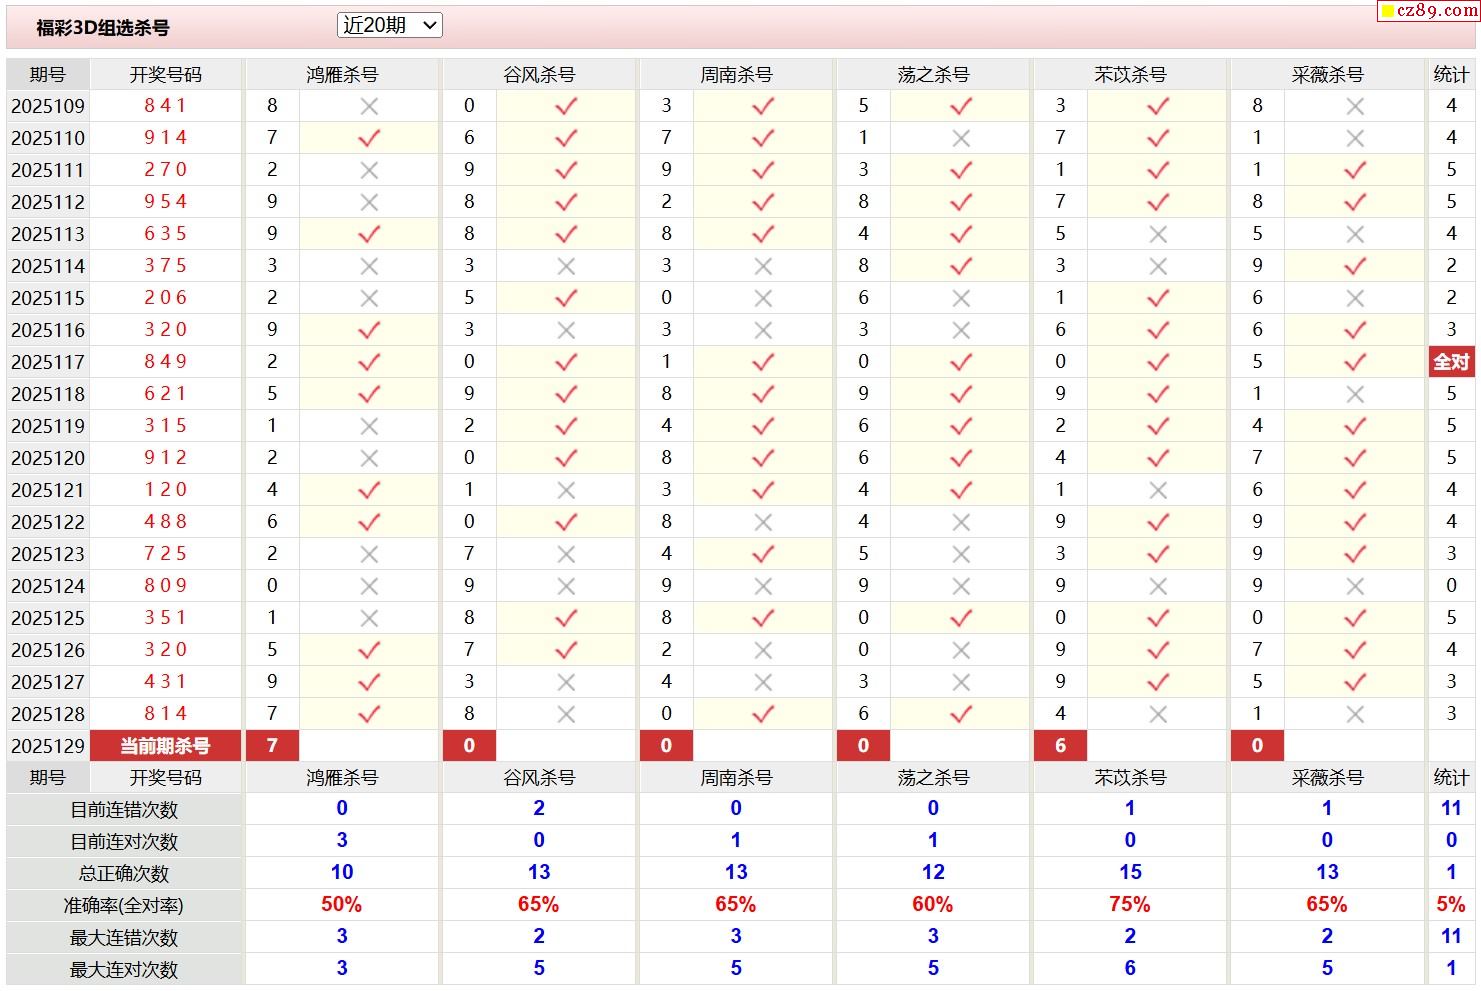The height and width of the screenshot is (991, 1481).
Task: Click the 采薇 cross mark in row 2025118
Action: [1355, 394]
